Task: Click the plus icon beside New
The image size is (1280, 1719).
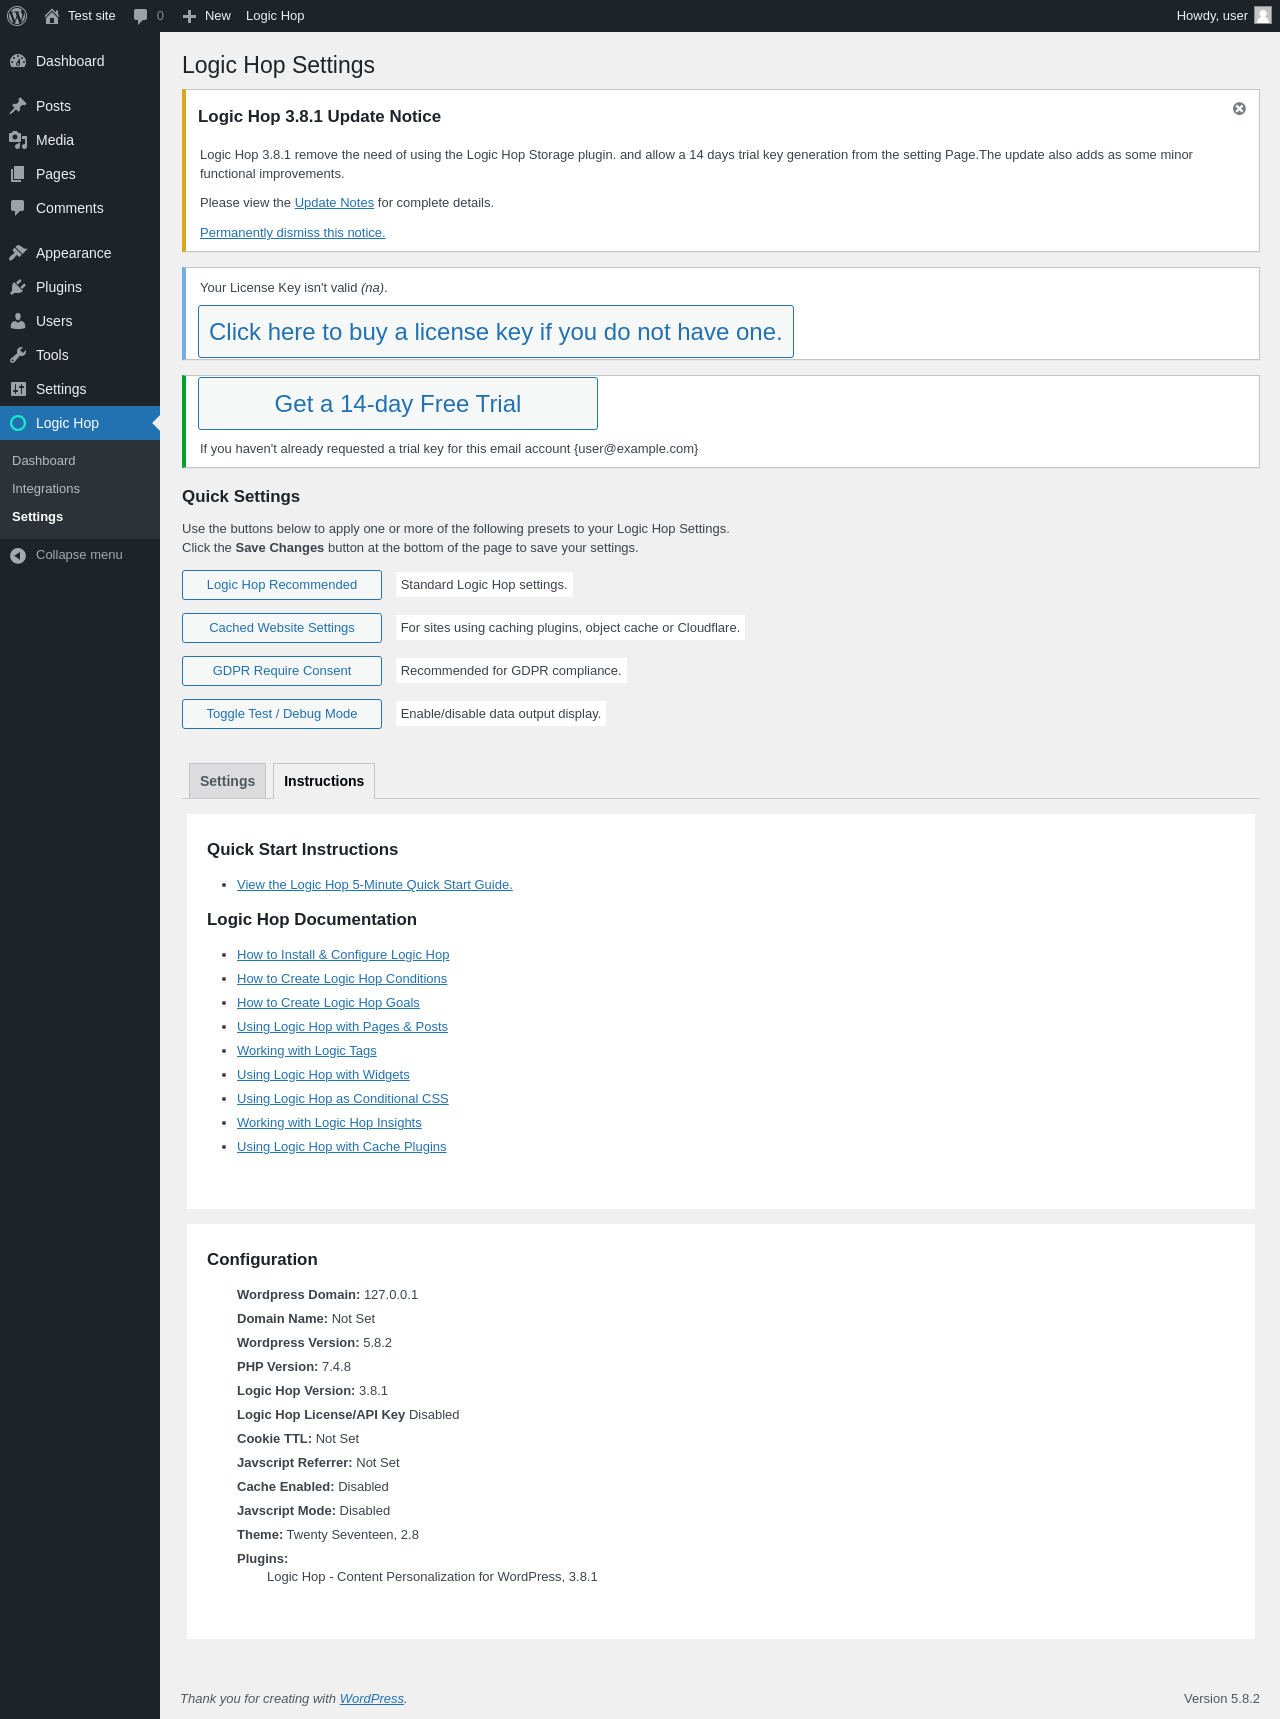Action: 189,16
